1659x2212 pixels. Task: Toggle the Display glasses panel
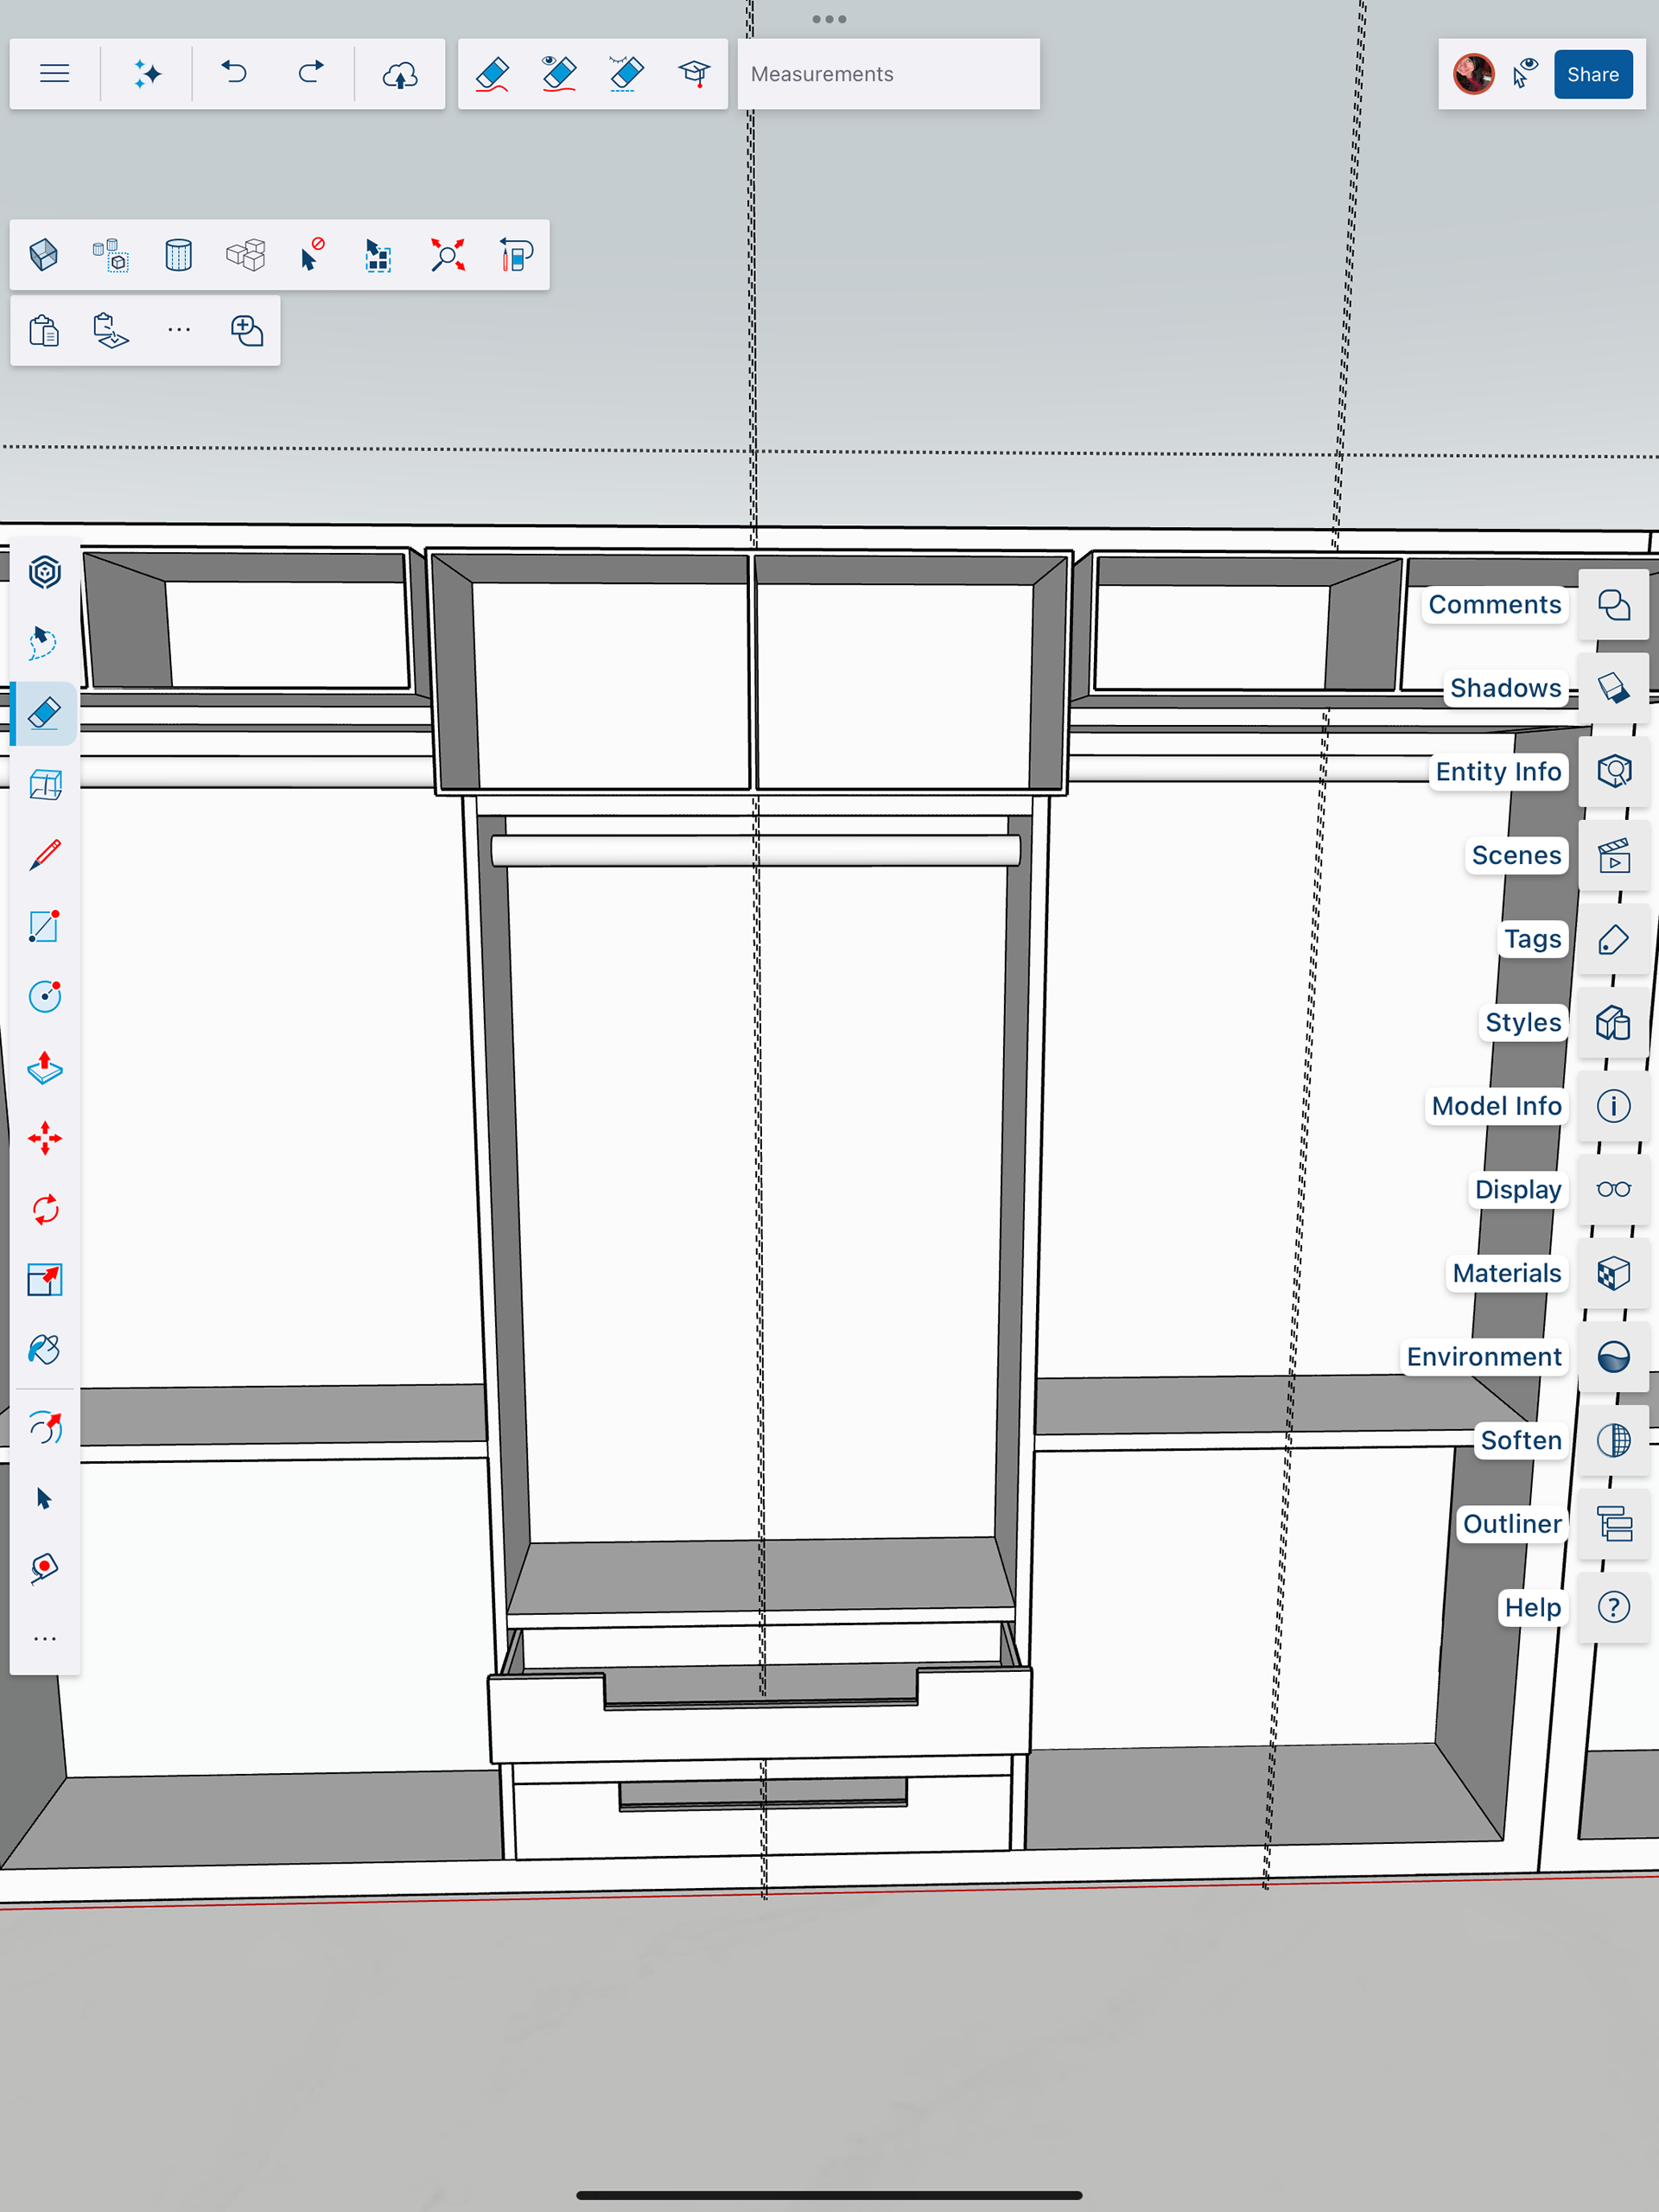pyautogui.click(x=1613, y=1189)
